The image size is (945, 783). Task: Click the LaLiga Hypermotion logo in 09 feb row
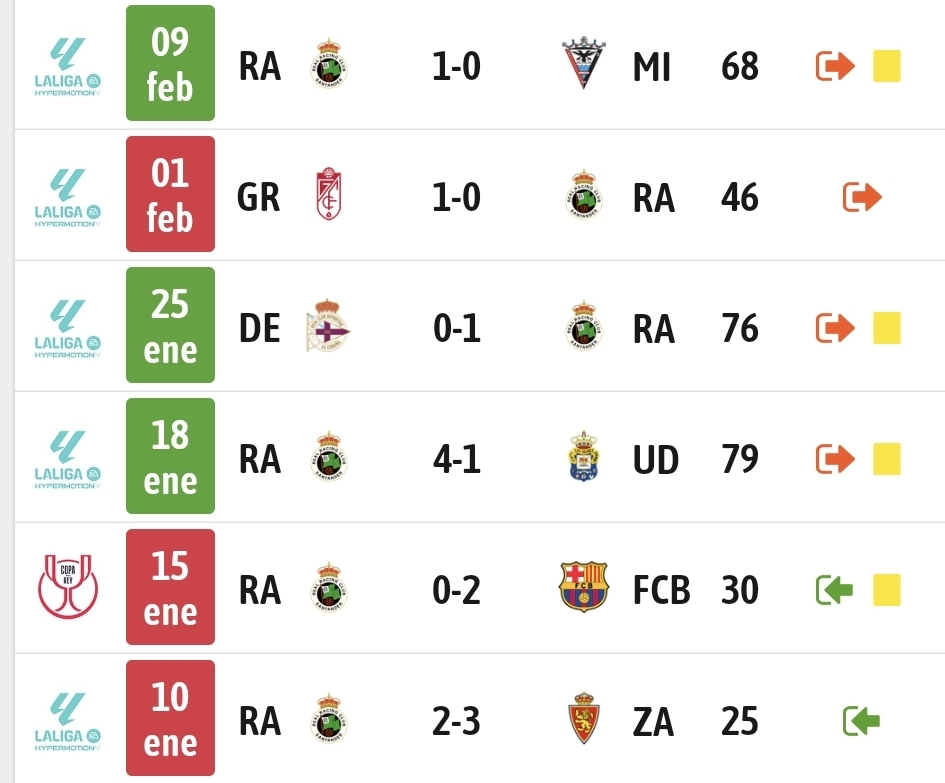67,66
